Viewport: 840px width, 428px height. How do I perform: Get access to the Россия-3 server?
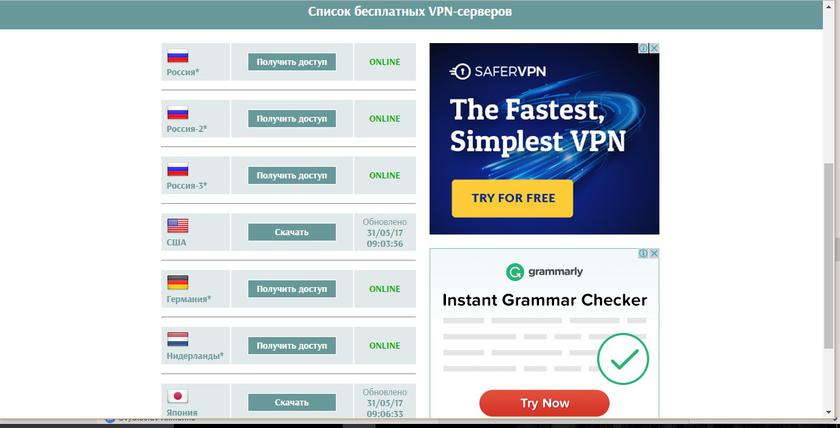pyautogui.click(x=292, y=175)
